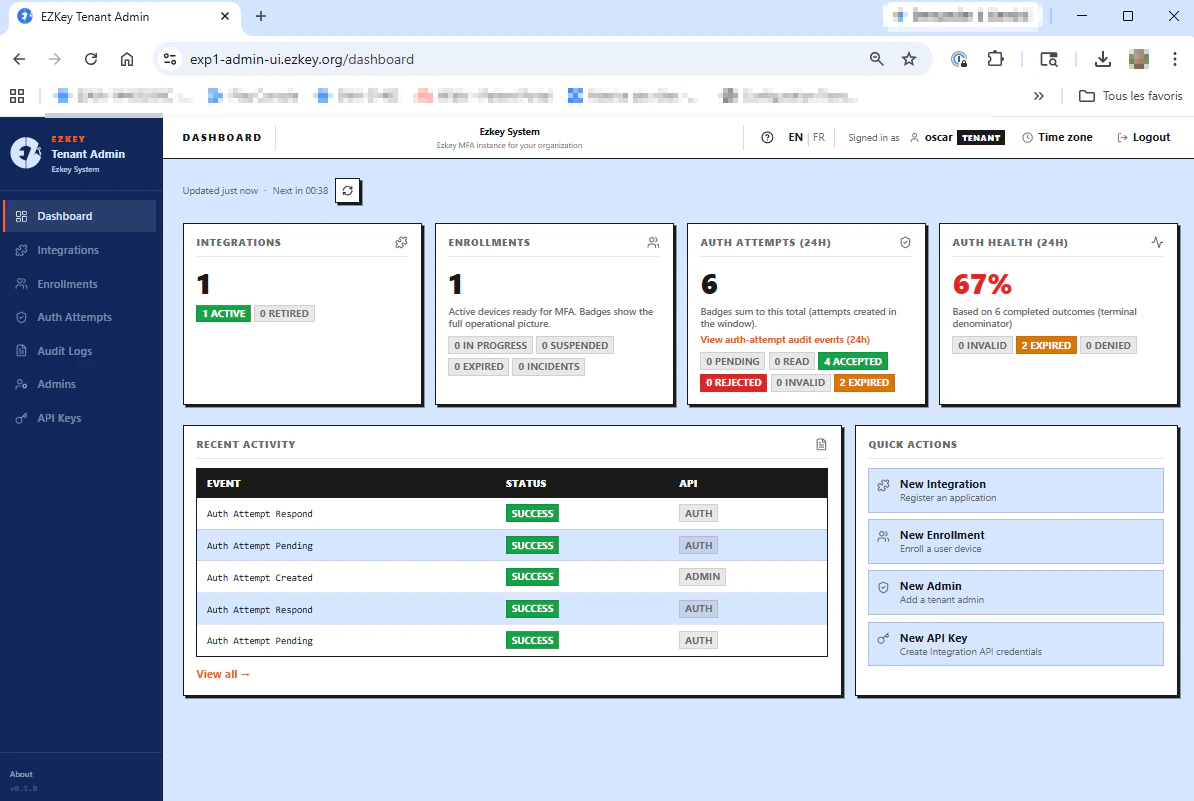1194x801 pixels.
Task: Click the Audit Logs file icon in sidebar
Action: (x=21, y=351)
